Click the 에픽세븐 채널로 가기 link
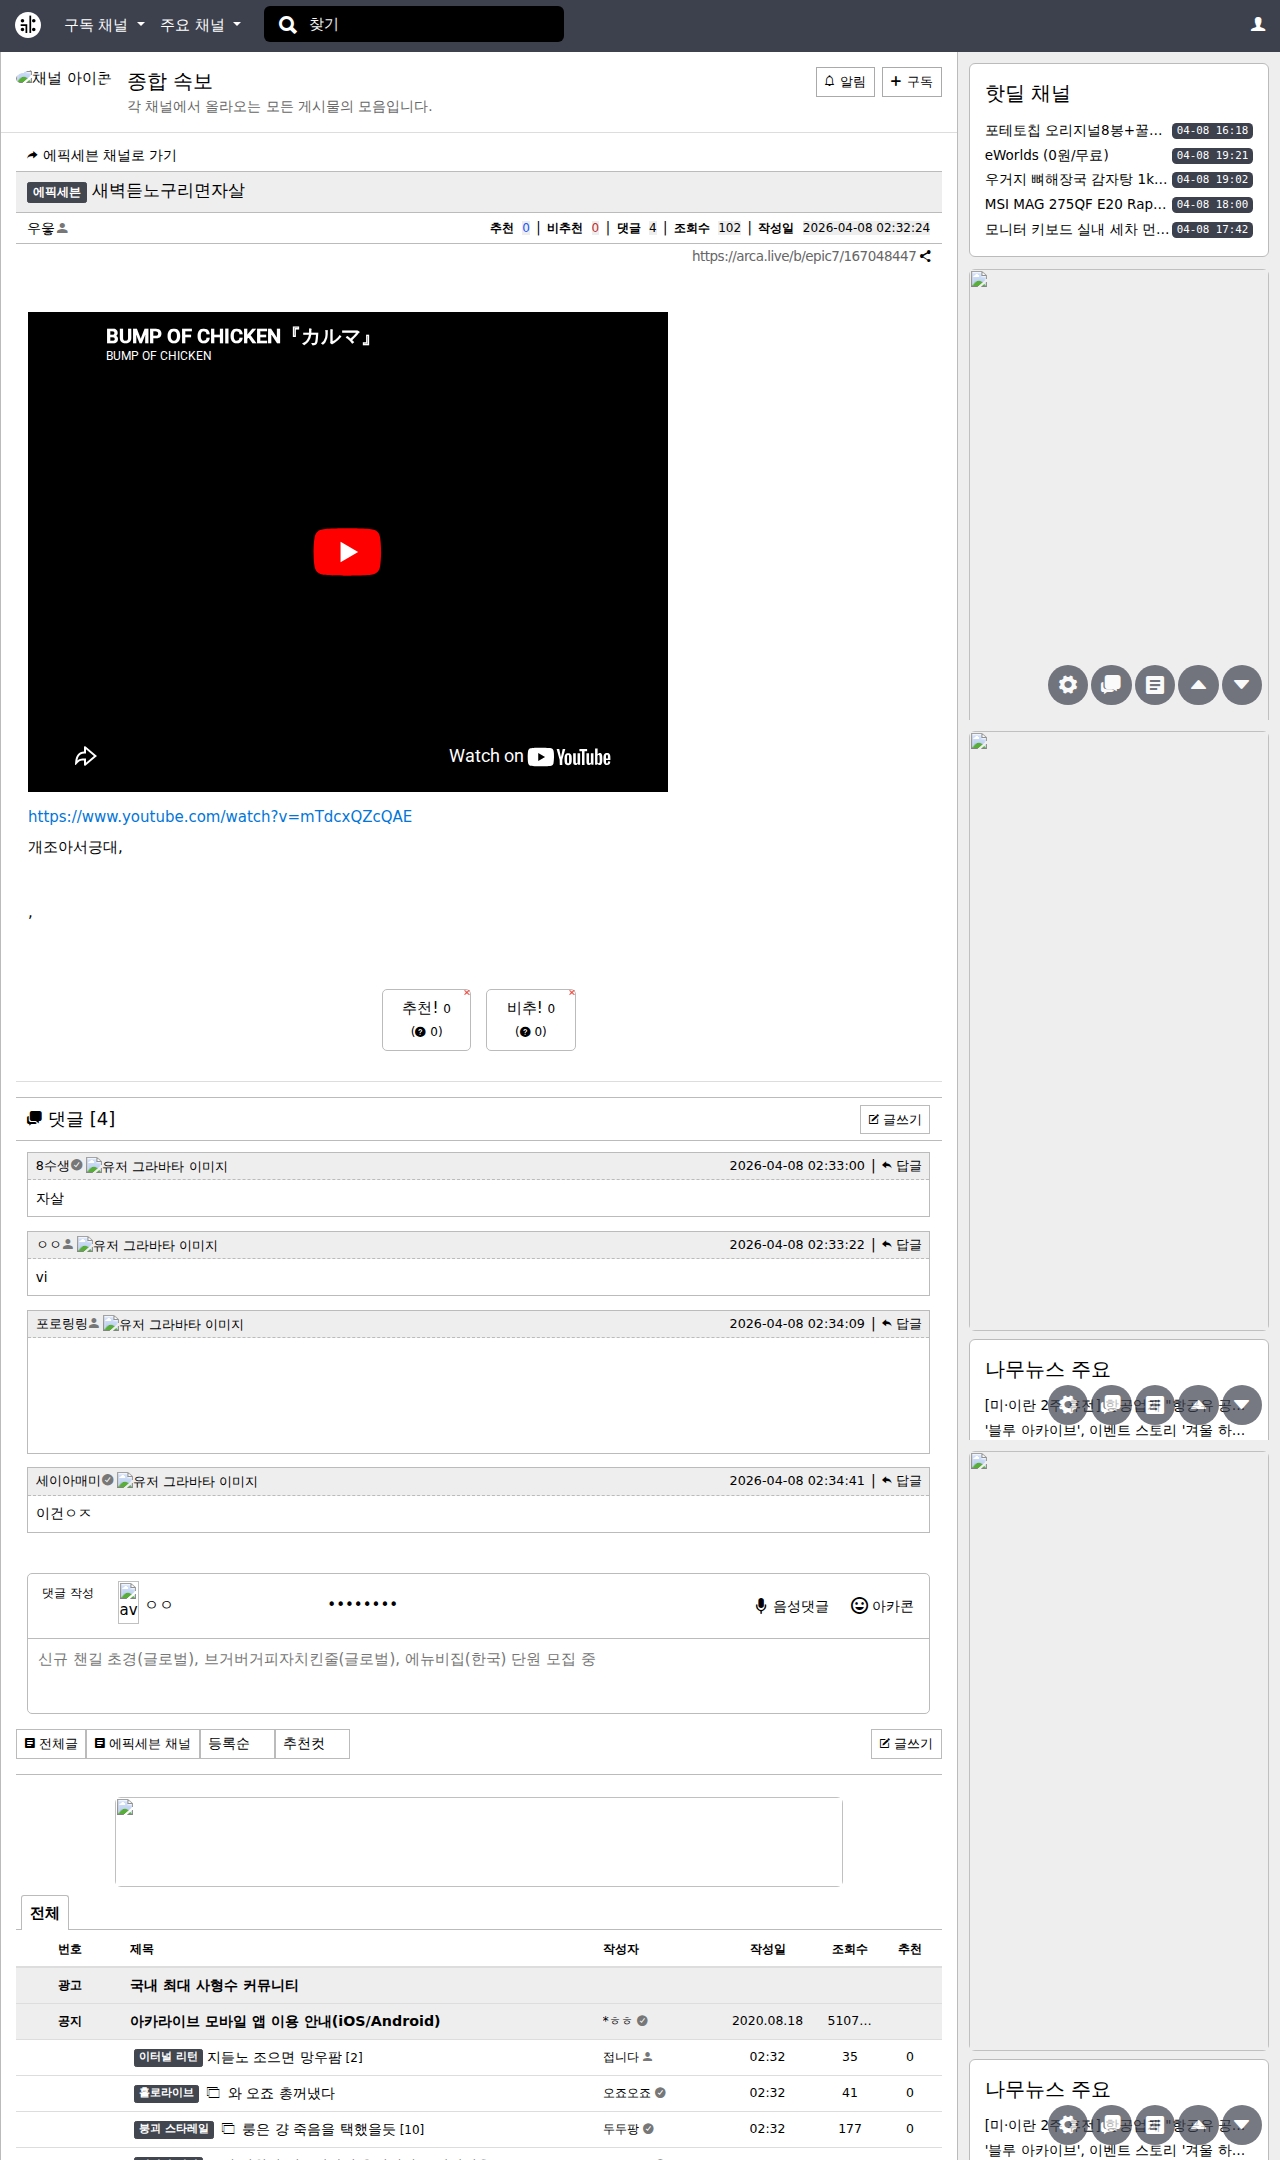This screenshot has width=1280, height=2160. (x=102, y=156)
